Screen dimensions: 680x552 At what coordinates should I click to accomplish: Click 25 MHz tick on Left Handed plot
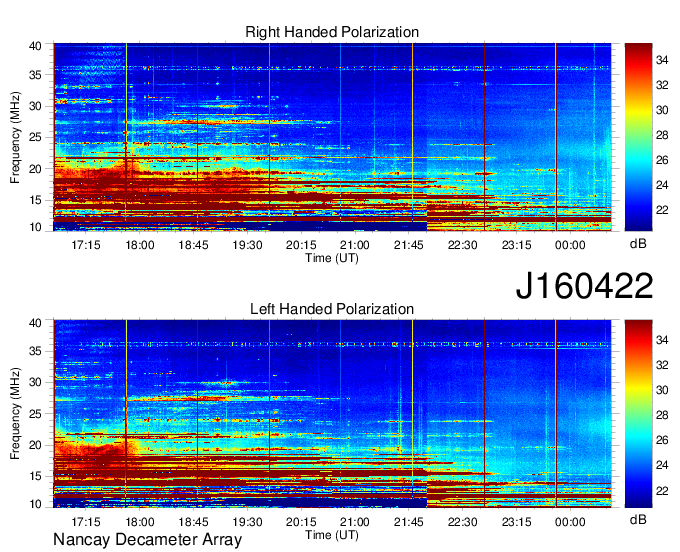pyautogui.click(x=35, y=414)
